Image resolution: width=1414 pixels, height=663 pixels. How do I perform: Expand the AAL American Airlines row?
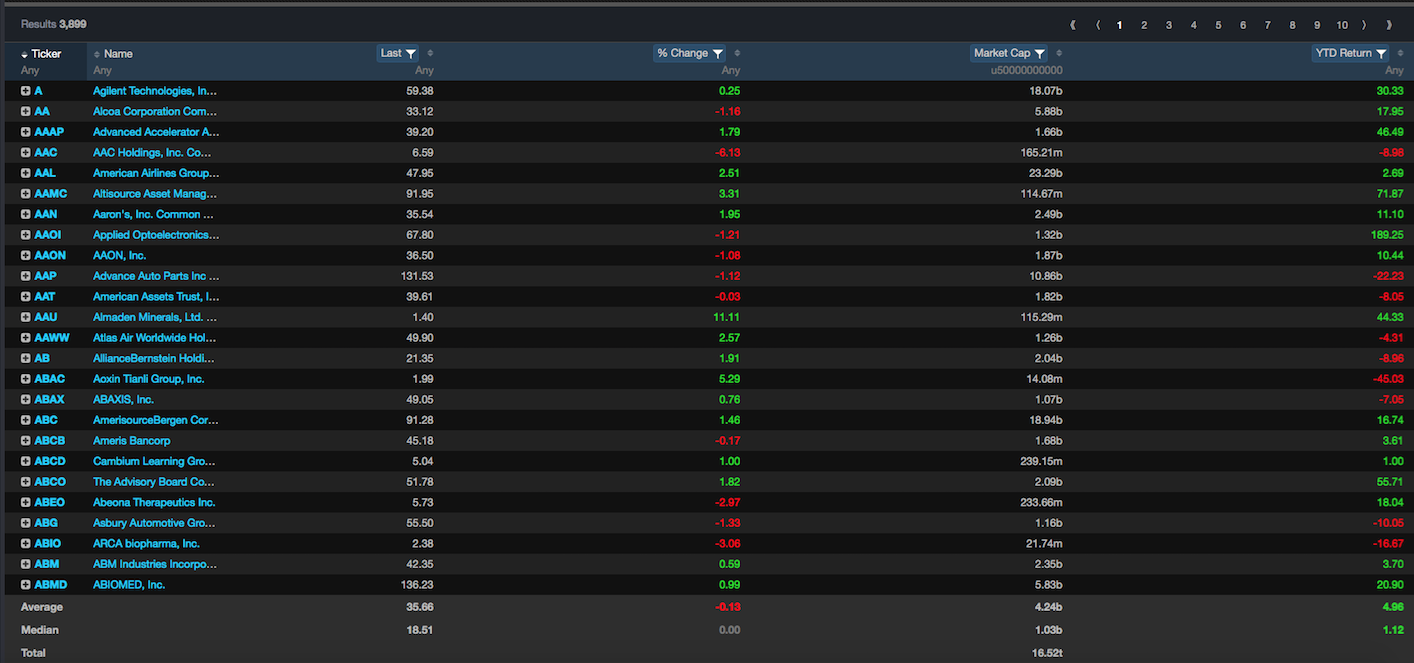point(26,173)
